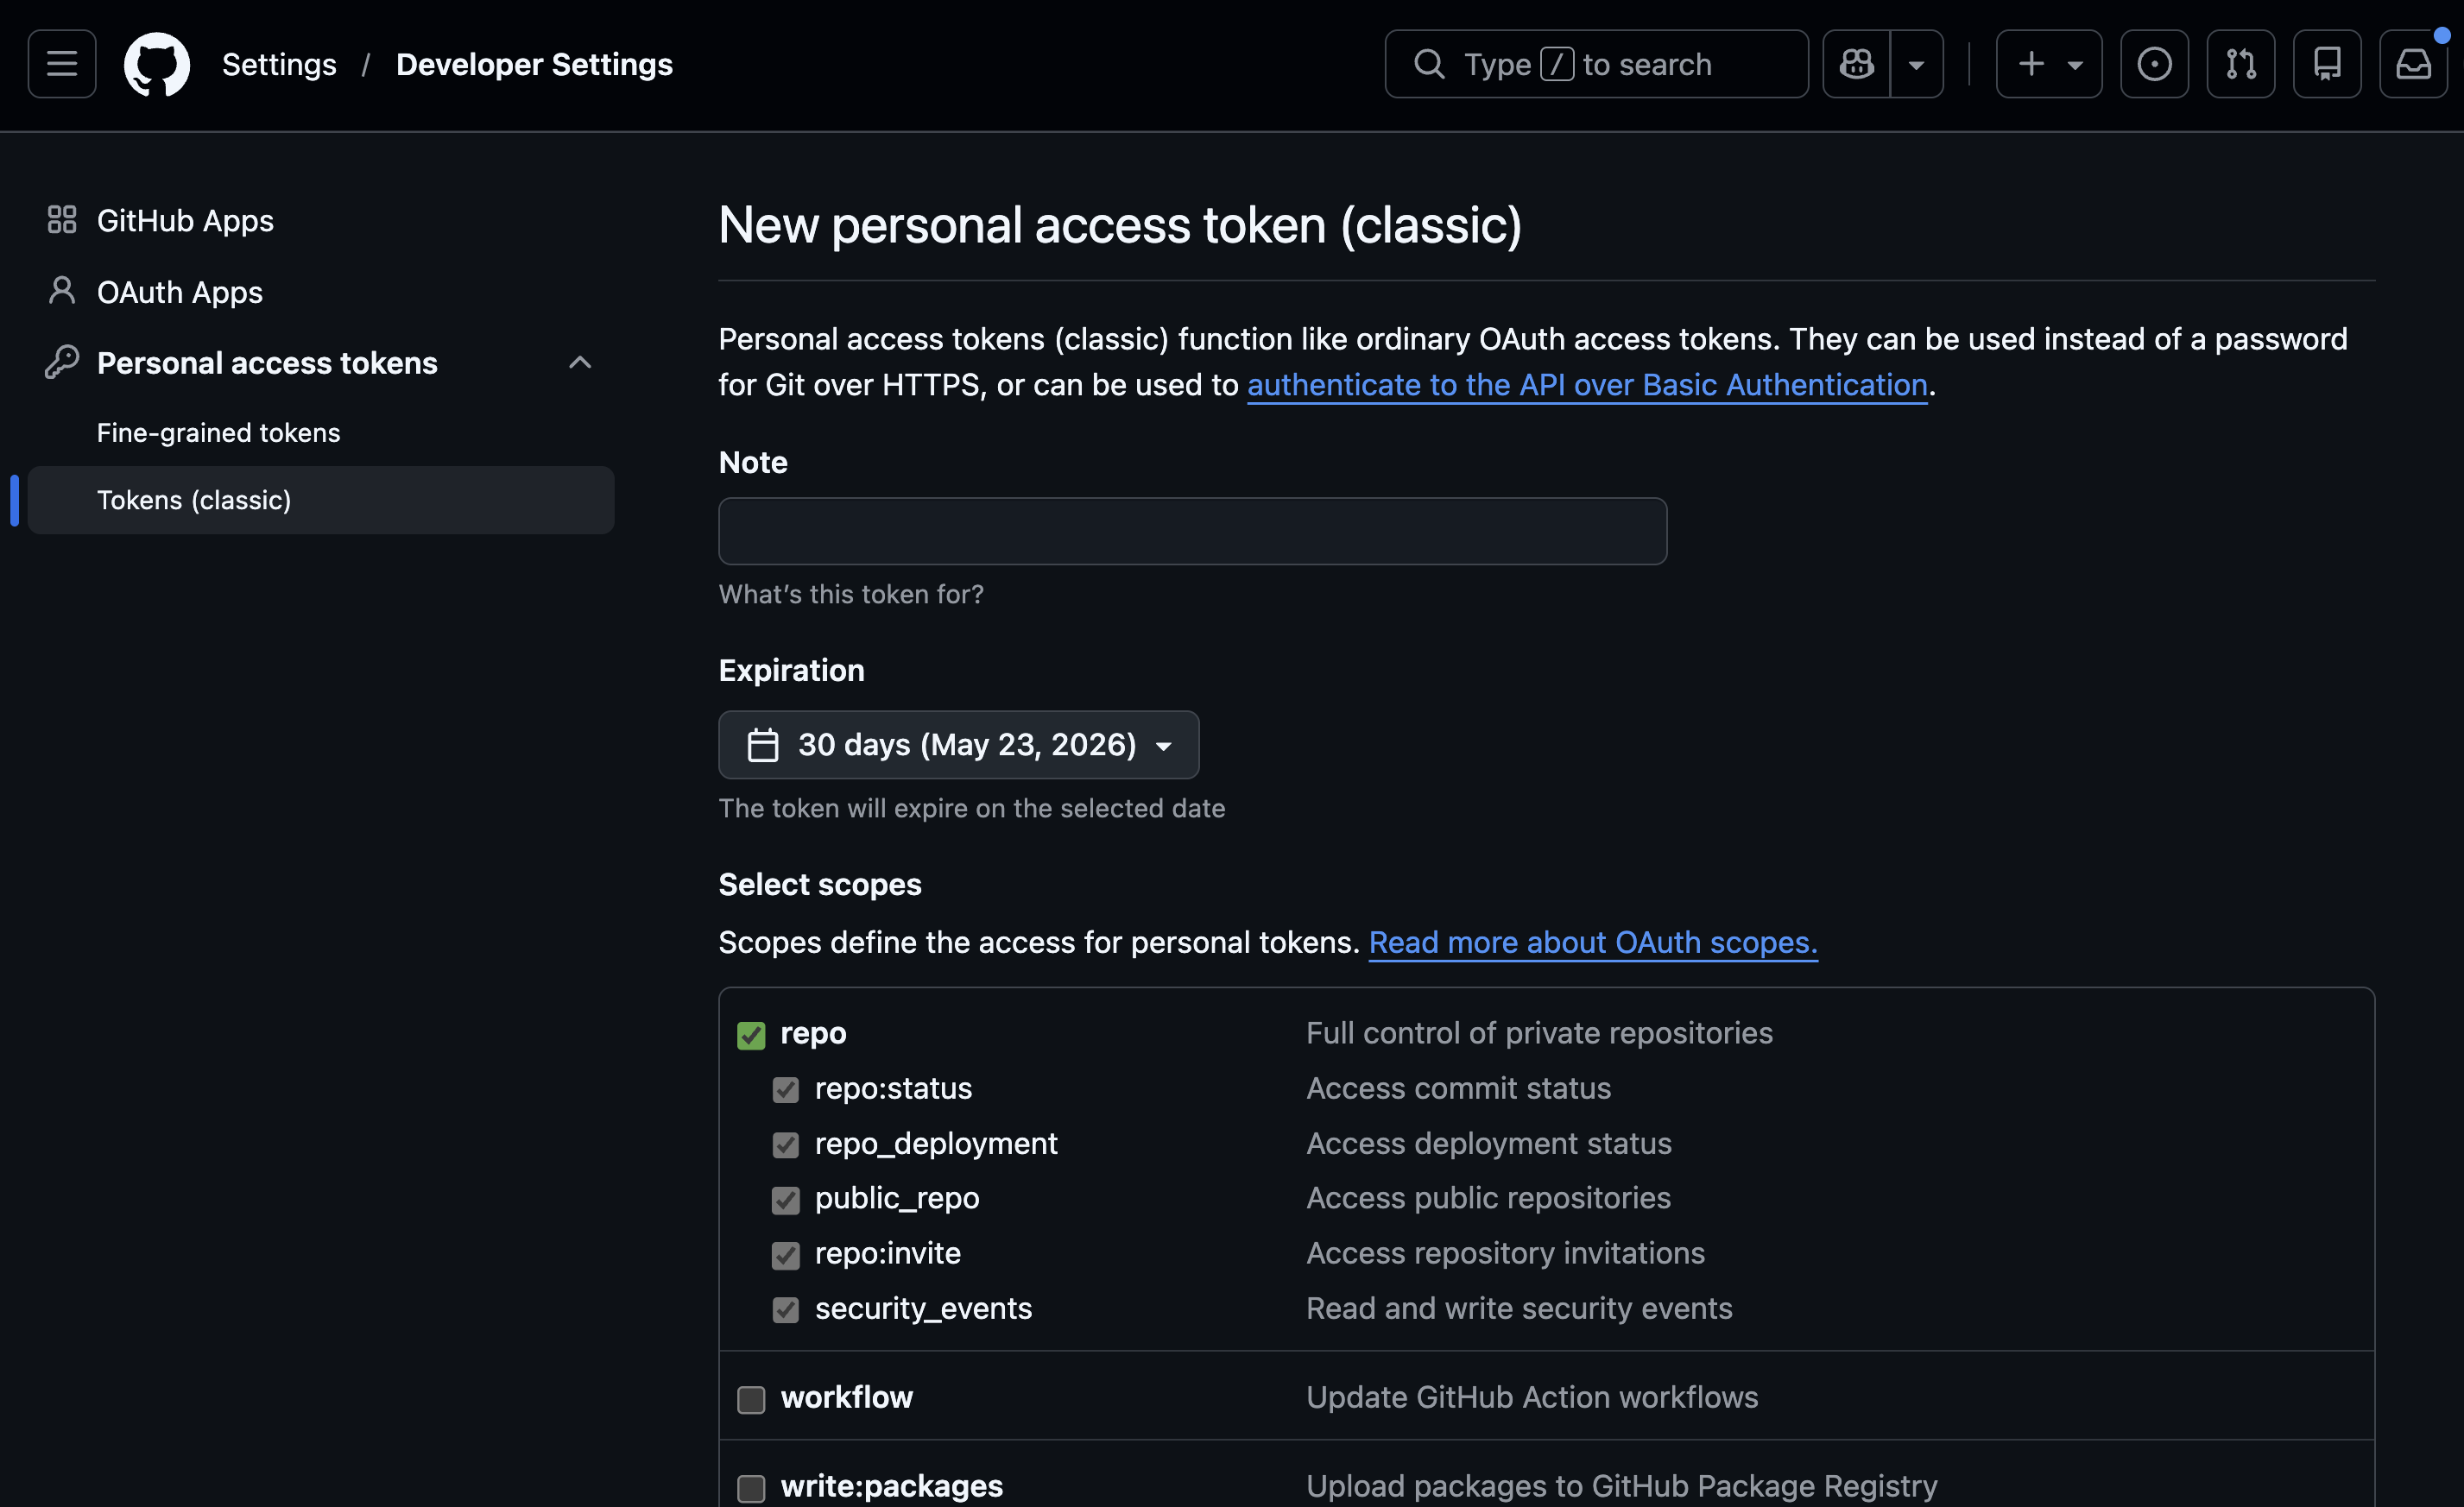Click the repo:invite scope label

888,1253
